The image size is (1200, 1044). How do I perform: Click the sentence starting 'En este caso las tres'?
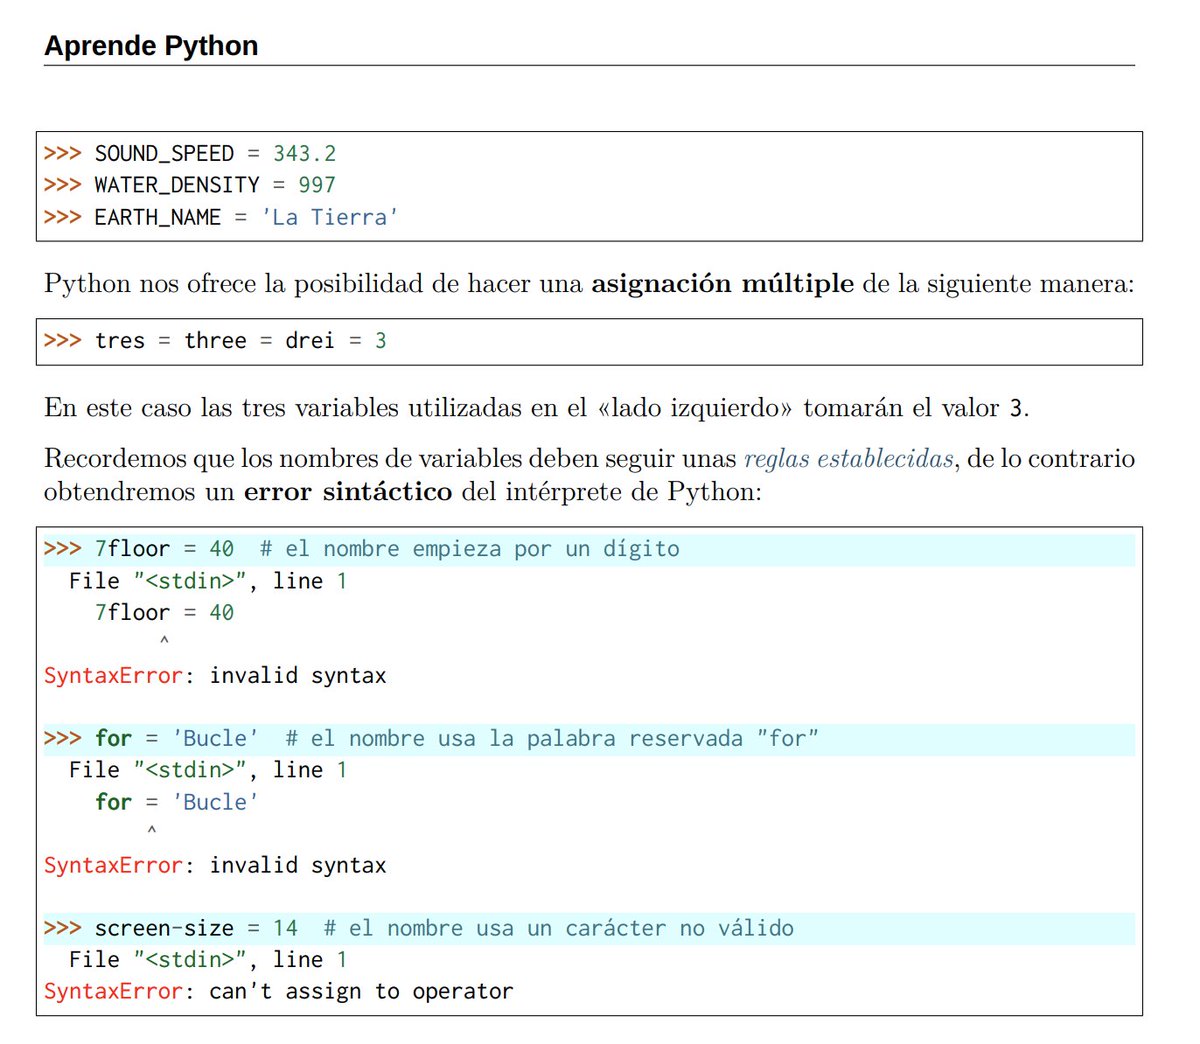[x=536, y=408]
